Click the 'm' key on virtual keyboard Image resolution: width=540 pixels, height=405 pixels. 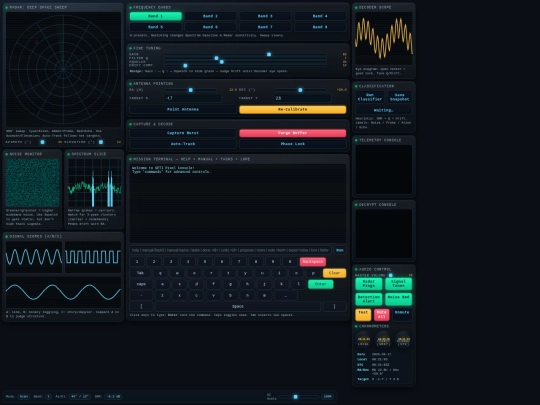[x=264, y=295]
